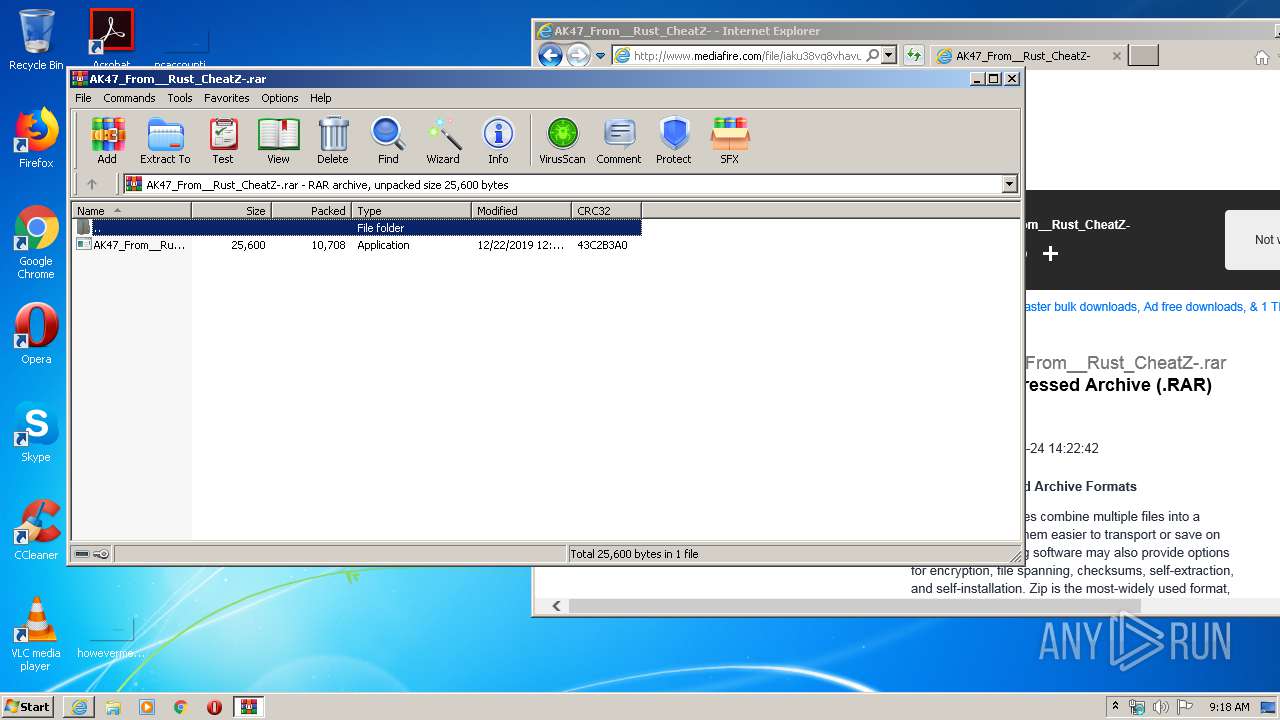Sort by the Modified column header

[x=521, y=211]
